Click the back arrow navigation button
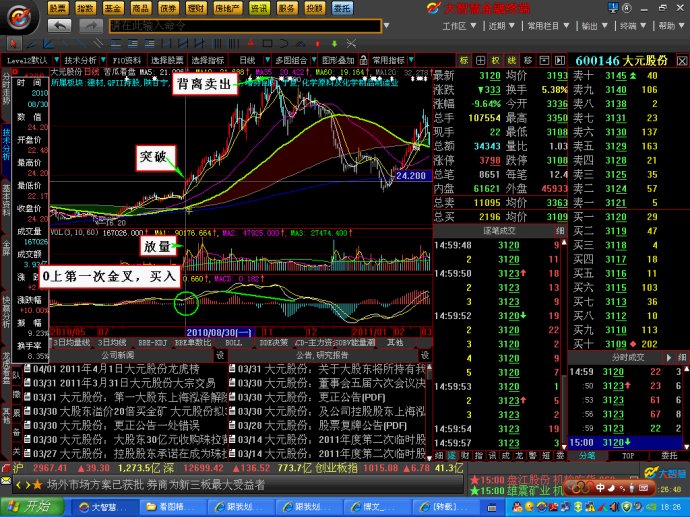Viewport: 690px width, 517px height. click(59, 26)
